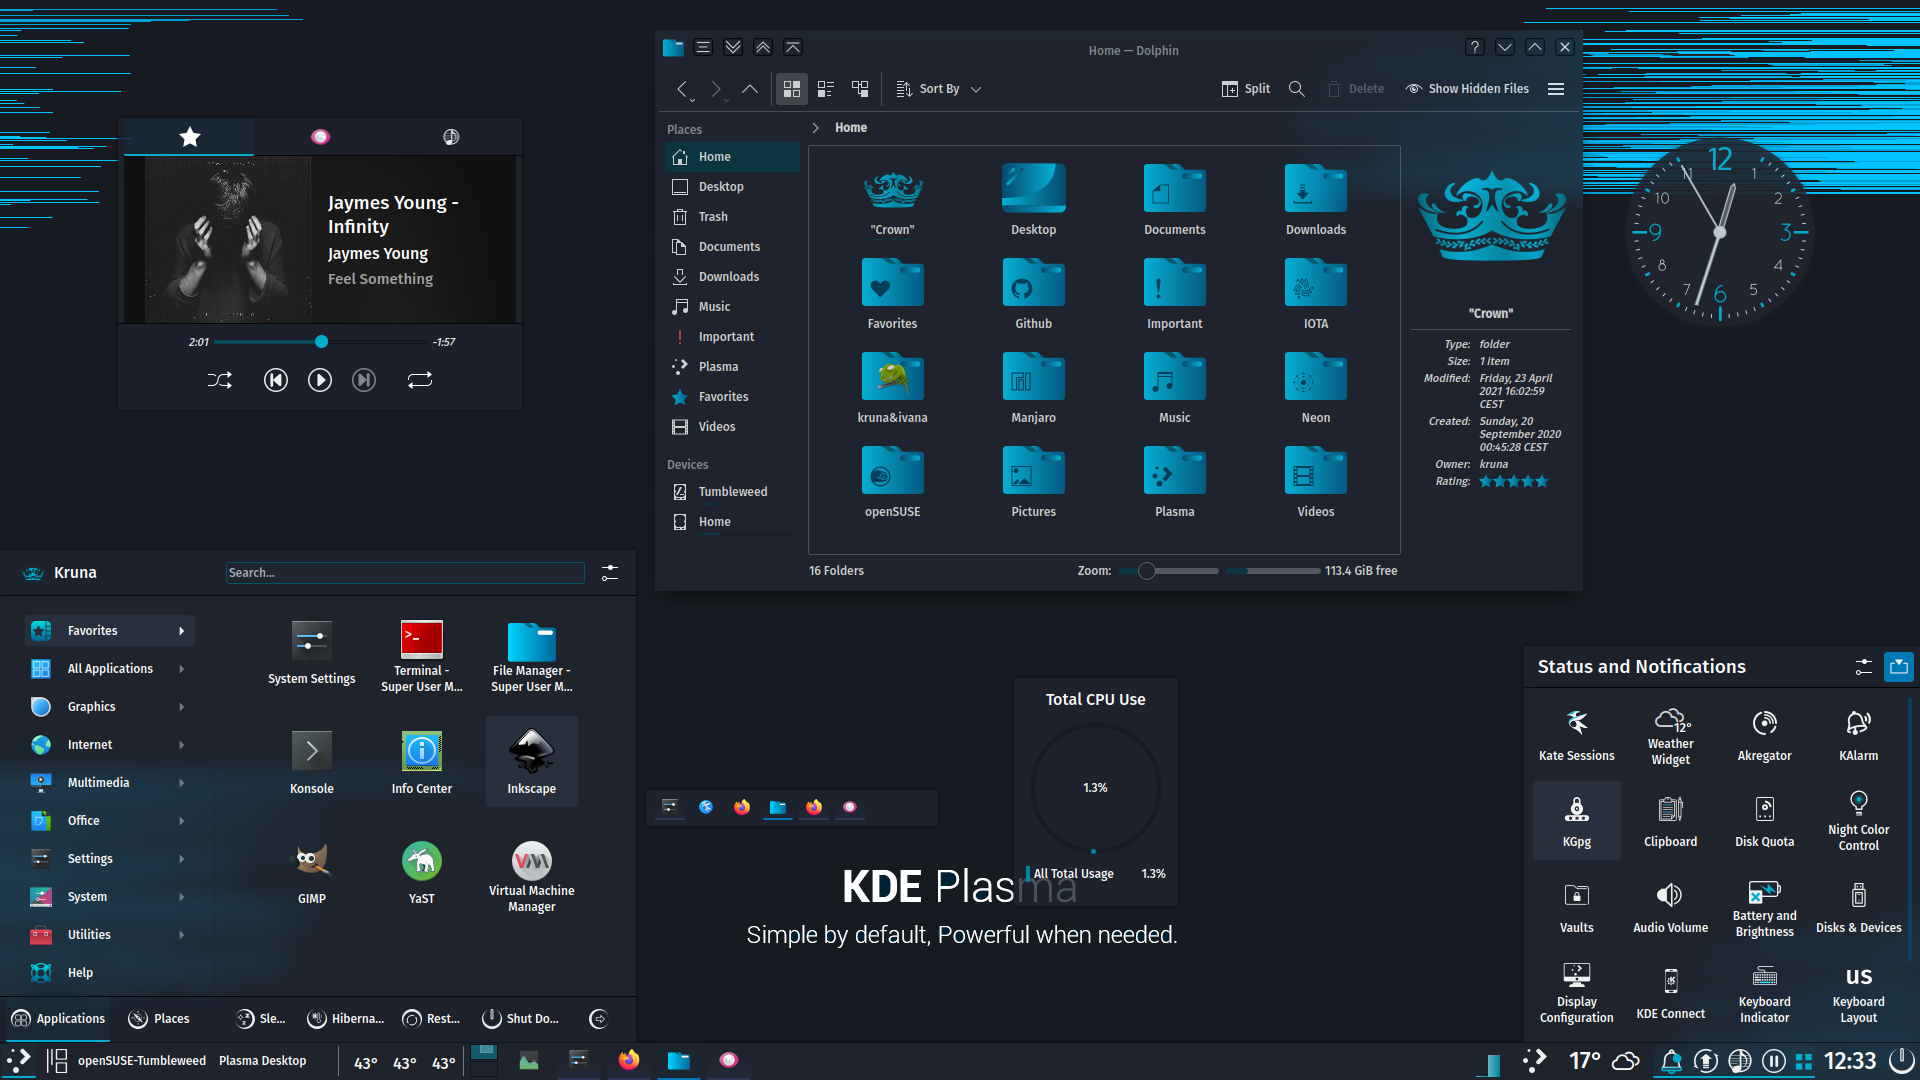Open Info Center application
This screenshot has height=1080, width=1920.
tap(421, 761)
